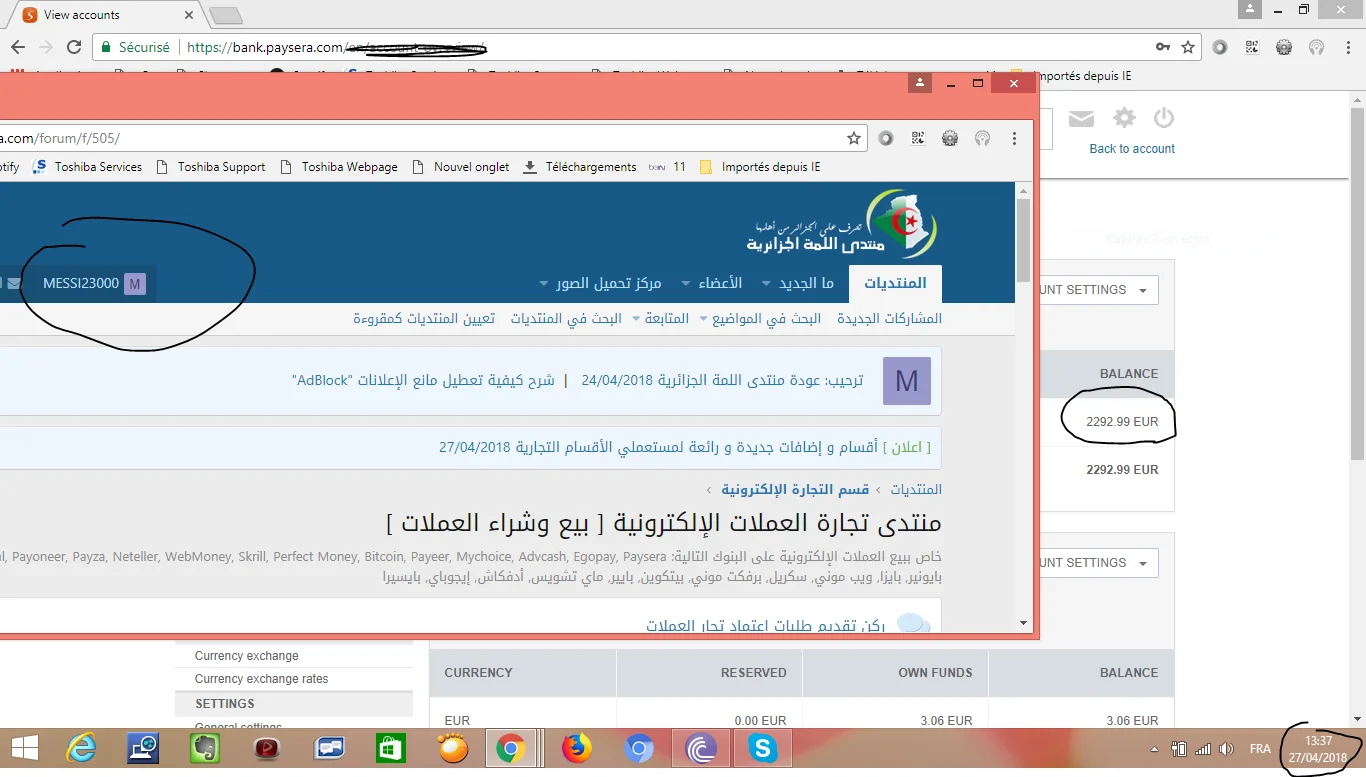This screenshot has width=1366, height=777.
Task: Open Account Settings dropdown above the currency table
Action: point(1098,563)
